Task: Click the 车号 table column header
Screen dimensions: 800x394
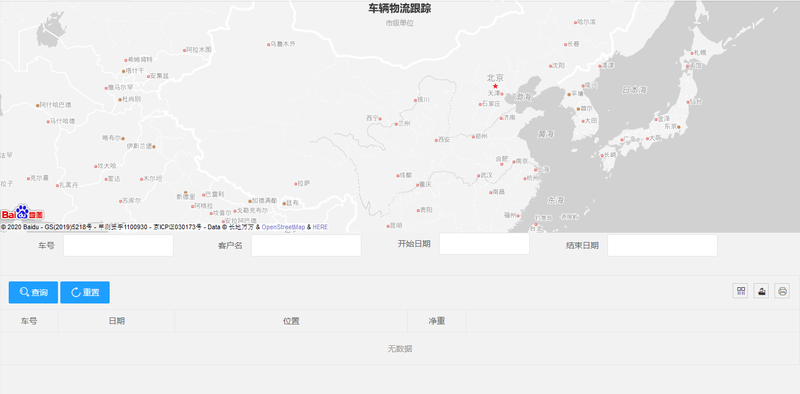Action: click(29, 321)
